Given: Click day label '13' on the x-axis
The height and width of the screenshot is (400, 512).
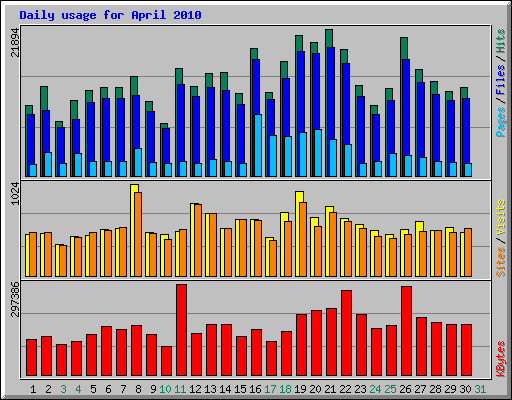Looking at the screenshot, I should coord(210,389).
